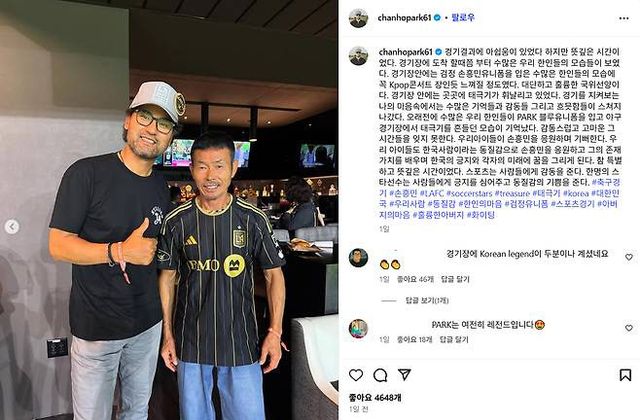Reply to the Korean legend comment
The width and height of the screenshot is (640, 420).
[x=455, y=280]
